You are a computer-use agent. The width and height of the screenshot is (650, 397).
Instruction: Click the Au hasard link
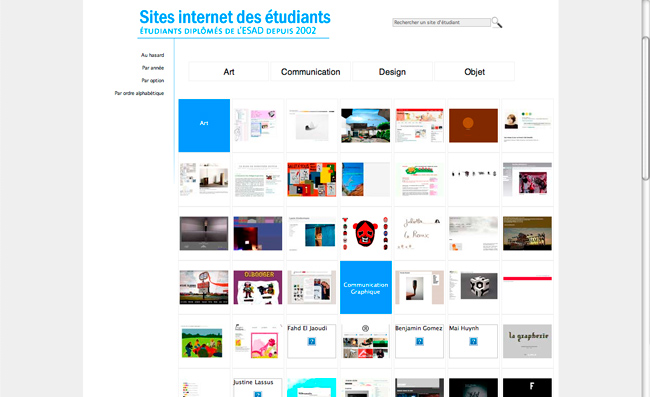pyautogui.click(x=152, y=55)
